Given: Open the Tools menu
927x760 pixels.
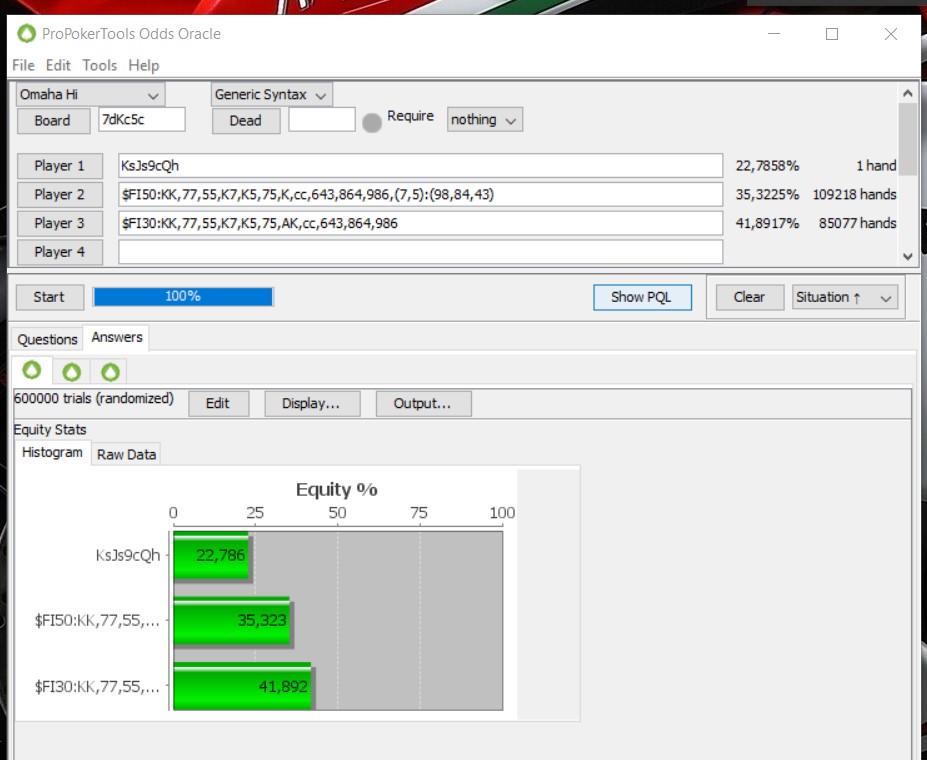Looking at the screenshot, I should click(99, 65).
